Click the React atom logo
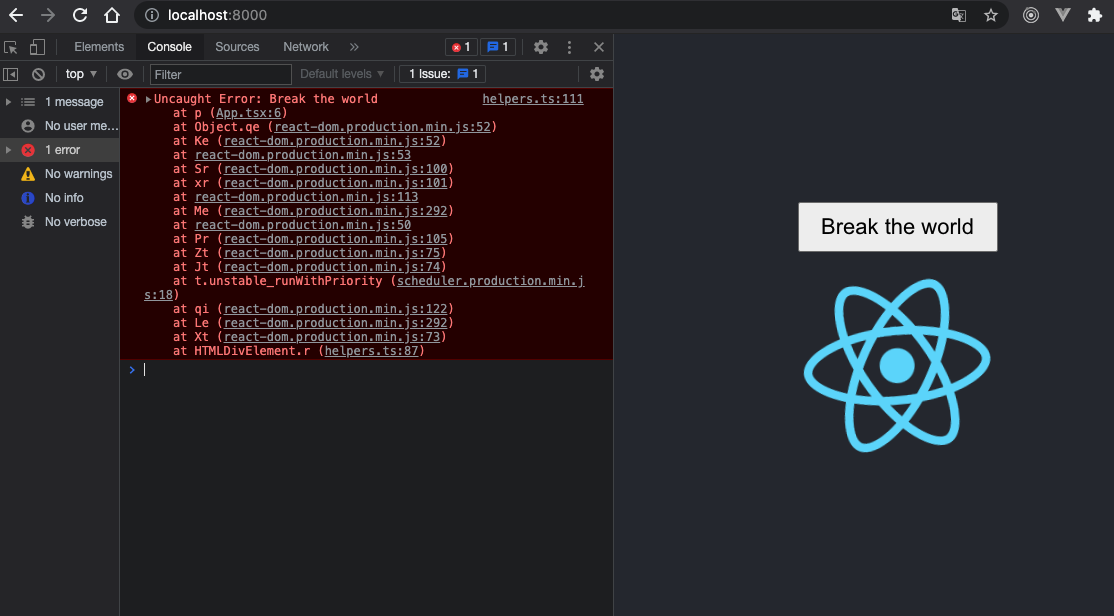1114x616 pixels. [897, 365]
